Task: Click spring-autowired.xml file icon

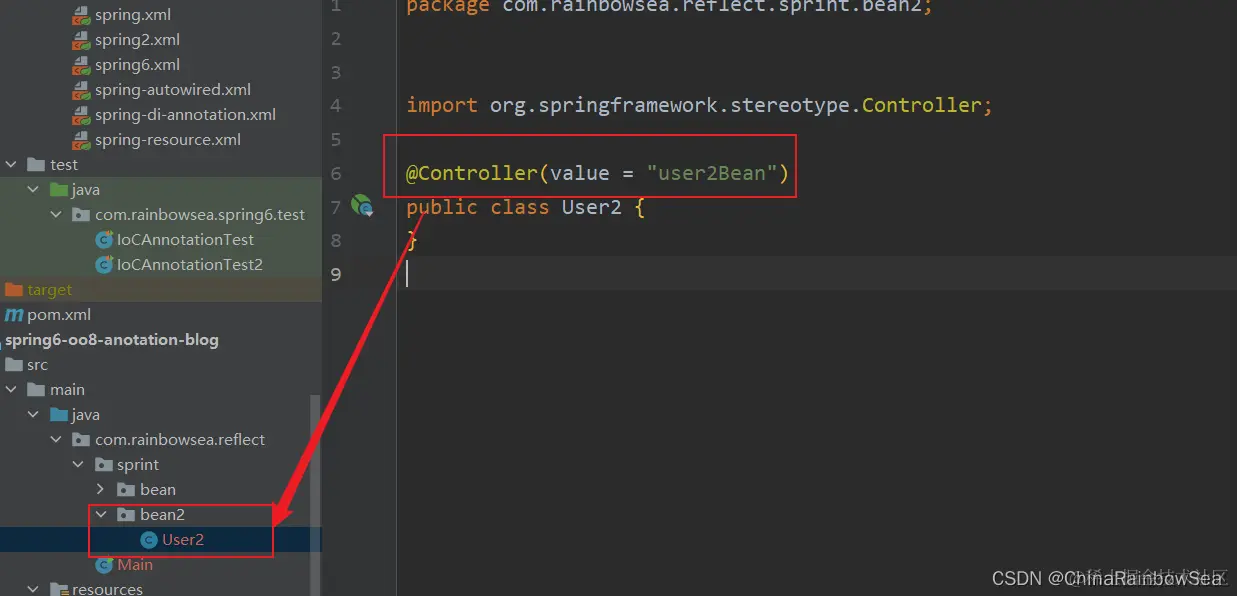Action: pyautogui.click(x=81, y=90)
